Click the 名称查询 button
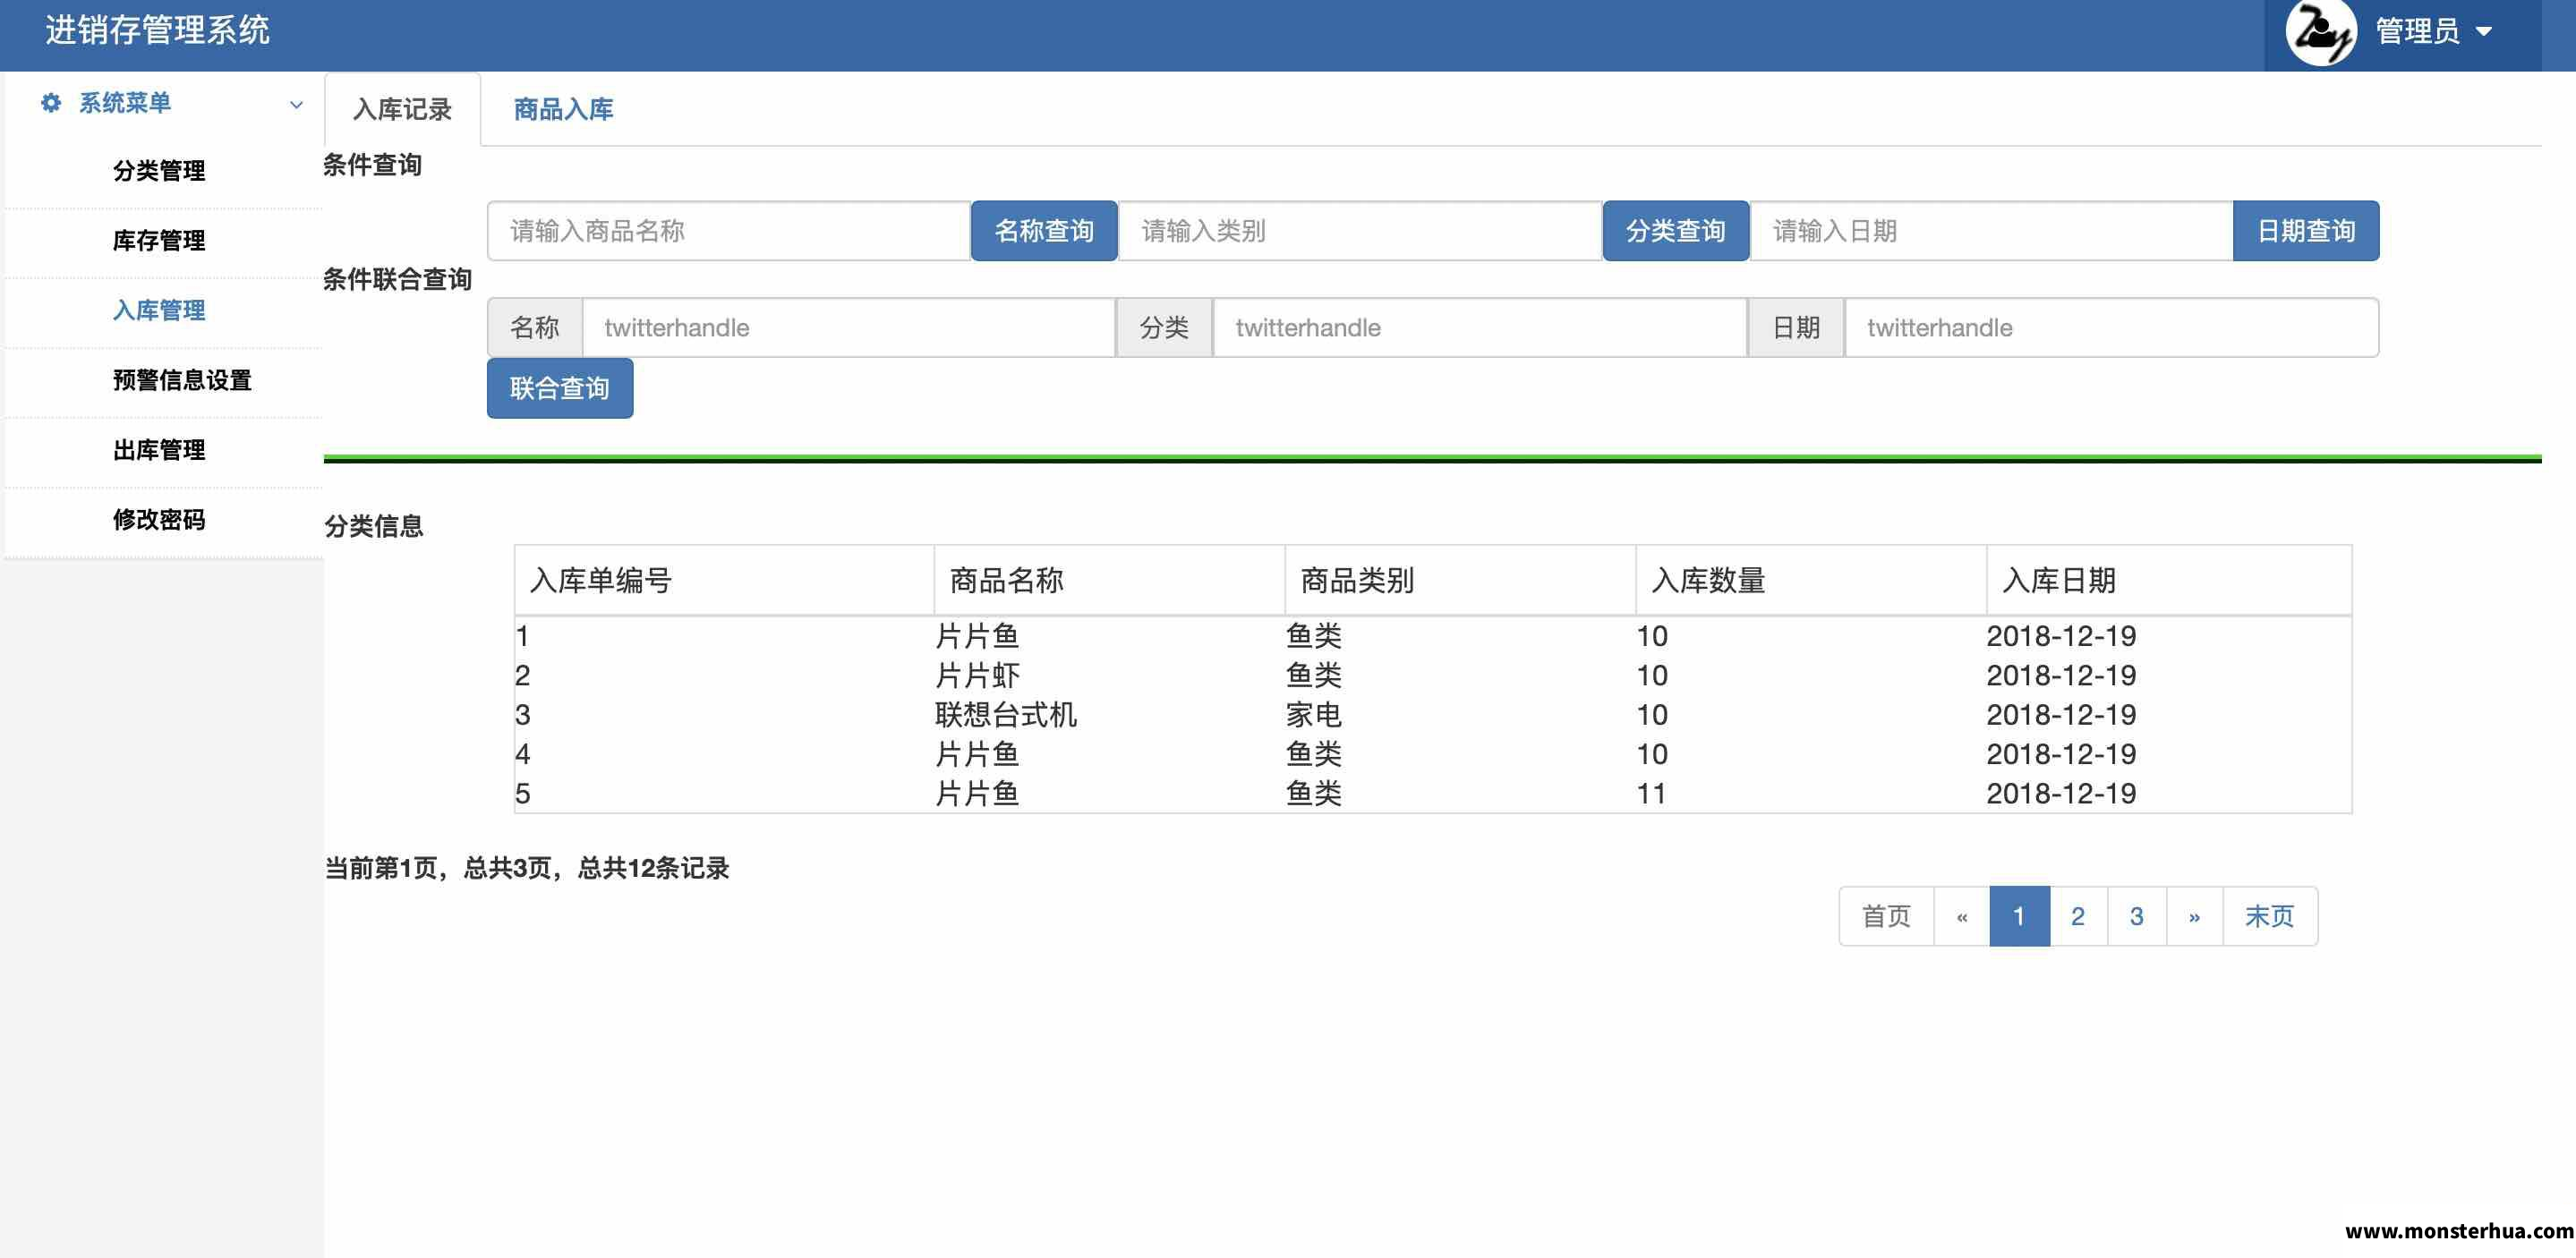This screenshot has height=1258, width=2576. point(1044,231)
